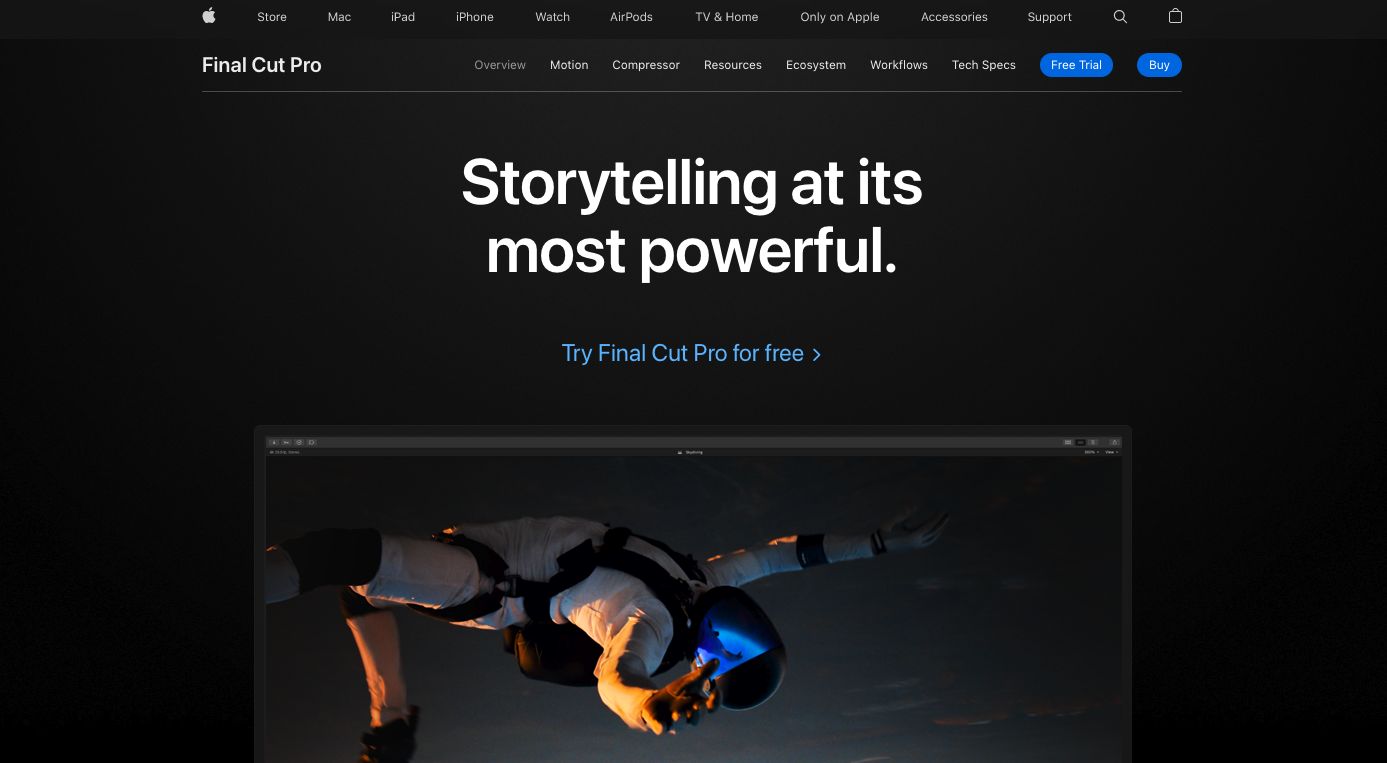Screen dimensions: 1387x763
Task: Open the search magnifier icon
Action: coord(1120,17)
